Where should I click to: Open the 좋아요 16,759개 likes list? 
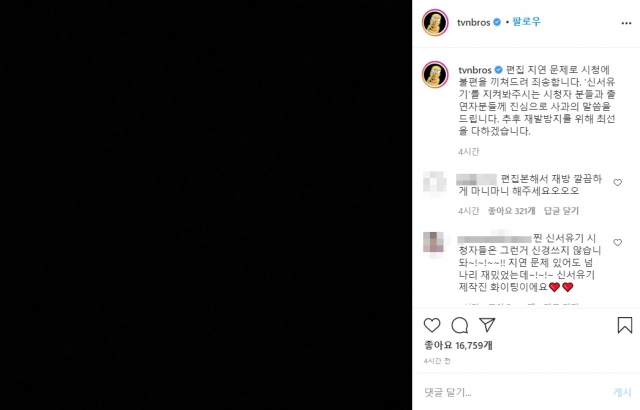pos(458,346)
